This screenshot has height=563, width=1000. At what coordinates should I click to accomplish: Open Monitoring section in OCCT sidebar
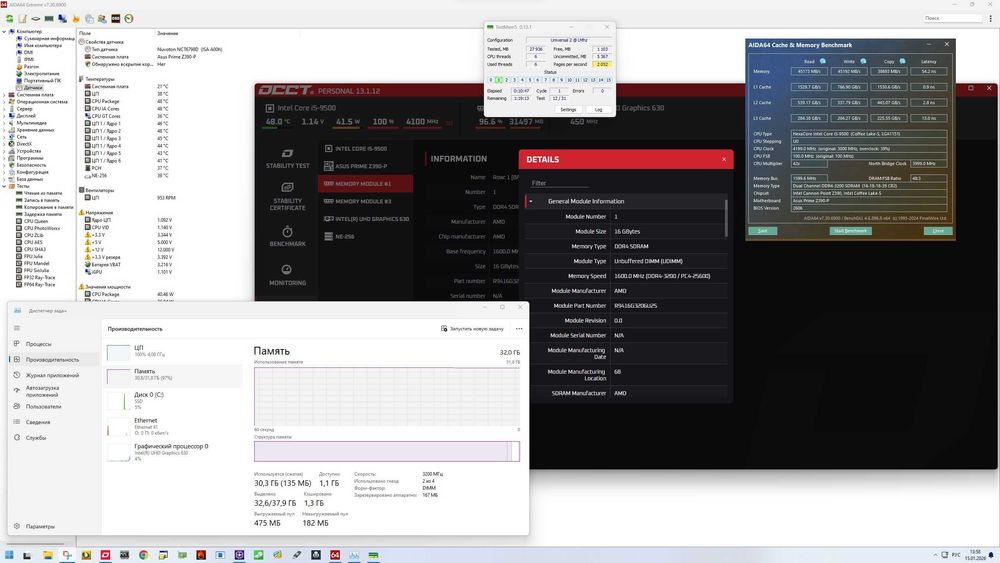[x=288, y=275]
